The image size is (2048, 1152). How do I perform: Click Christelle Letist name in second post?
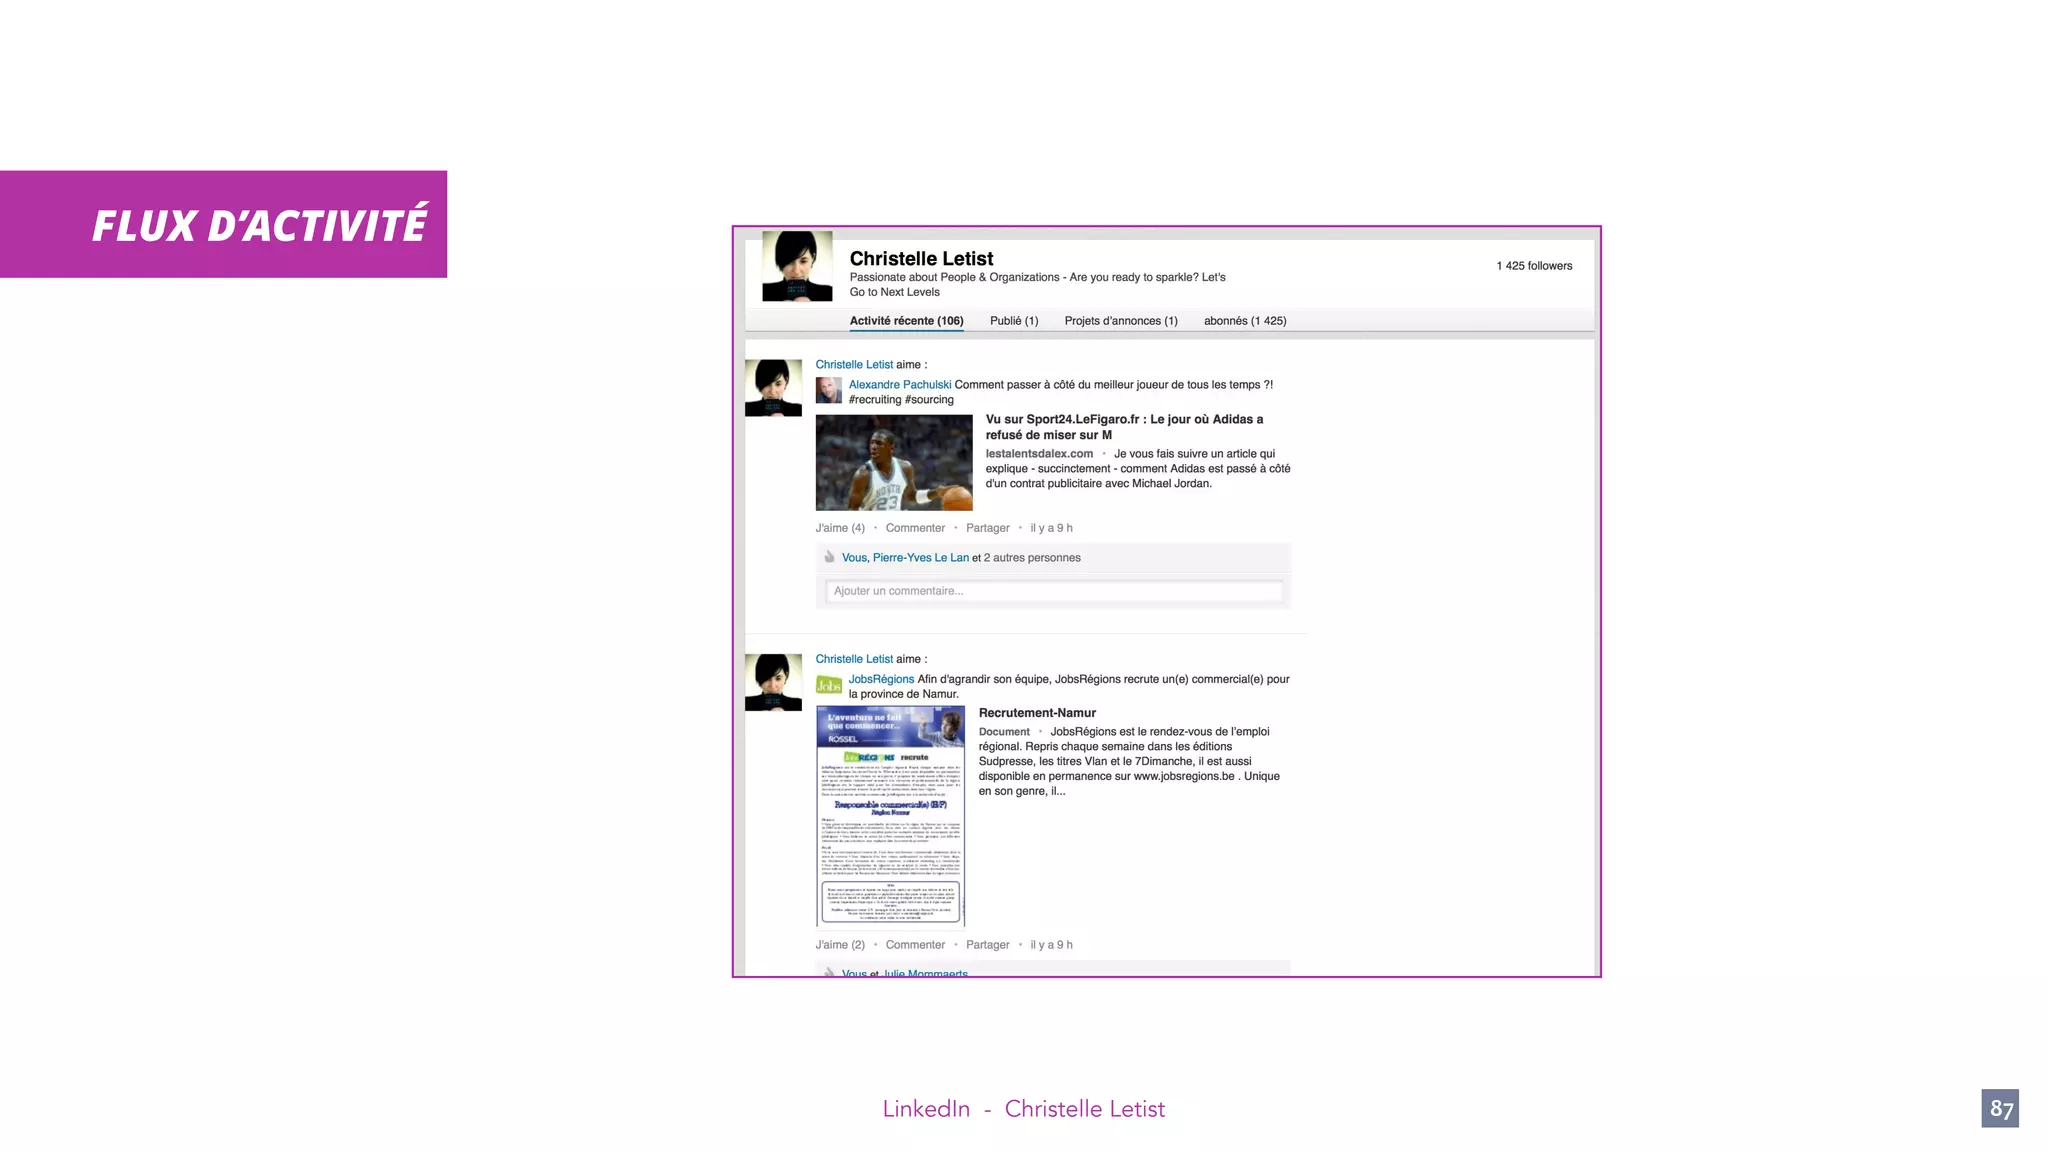[x=854, y=659]
